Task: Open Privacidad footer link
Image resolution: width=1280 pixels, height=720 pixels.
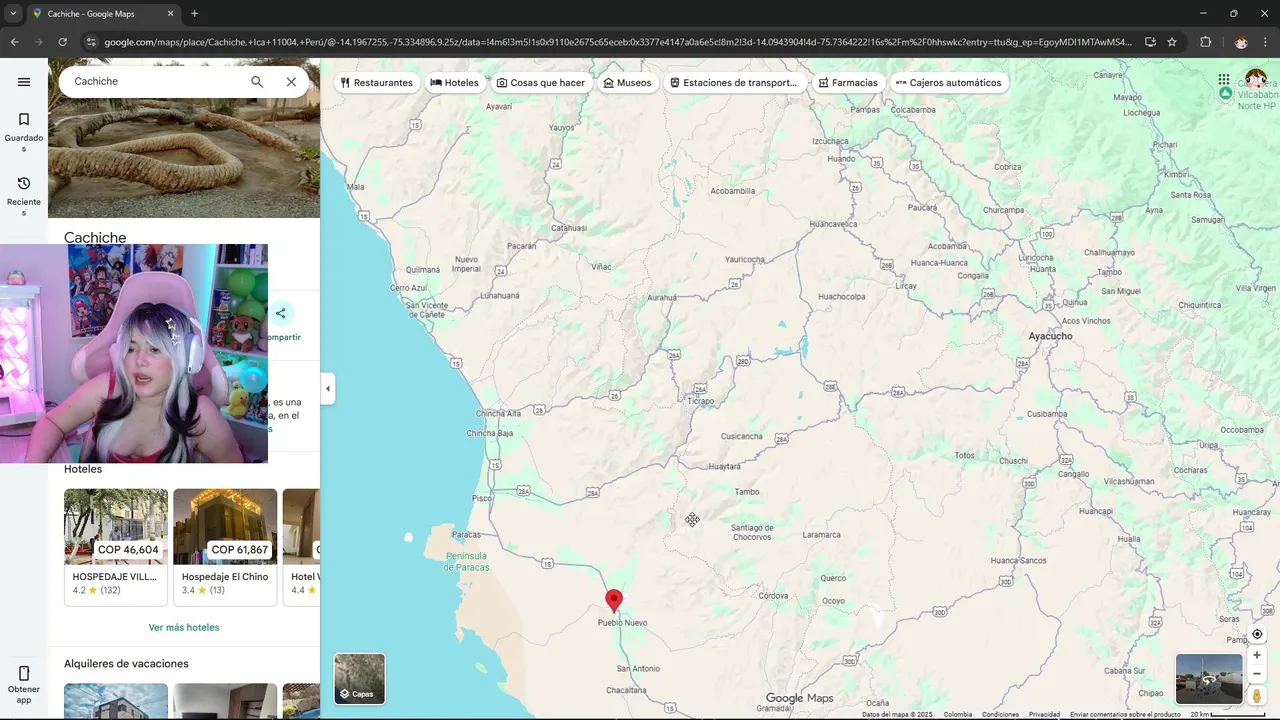Action: pos(1044,714)
